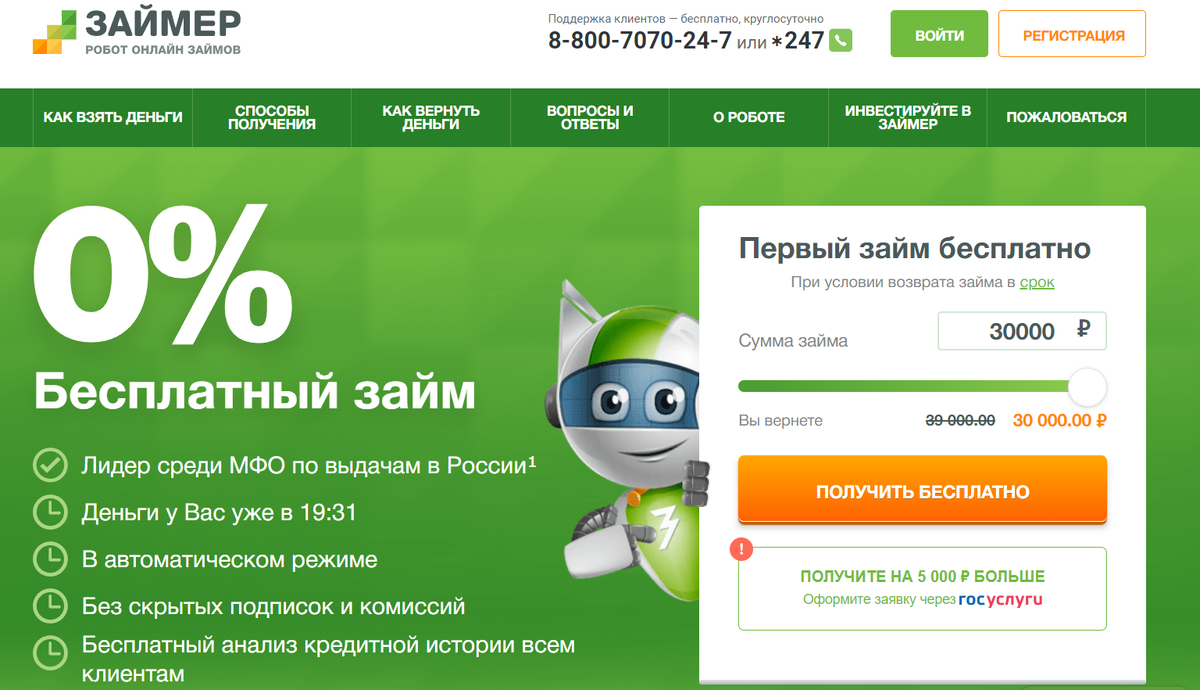Click the loan amount slider handle

click(1087, 386)
